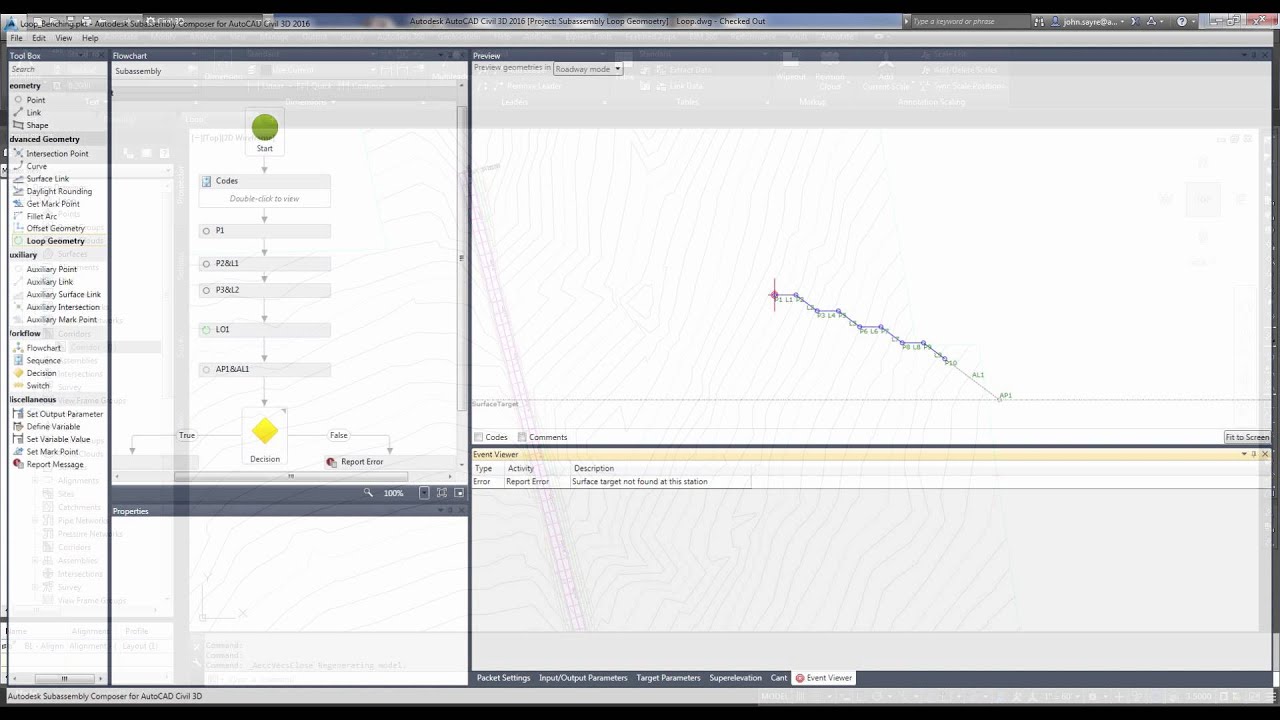Switch to the Superelevation tab
Screen dimensions: 1280x720
tap(735, 678)
